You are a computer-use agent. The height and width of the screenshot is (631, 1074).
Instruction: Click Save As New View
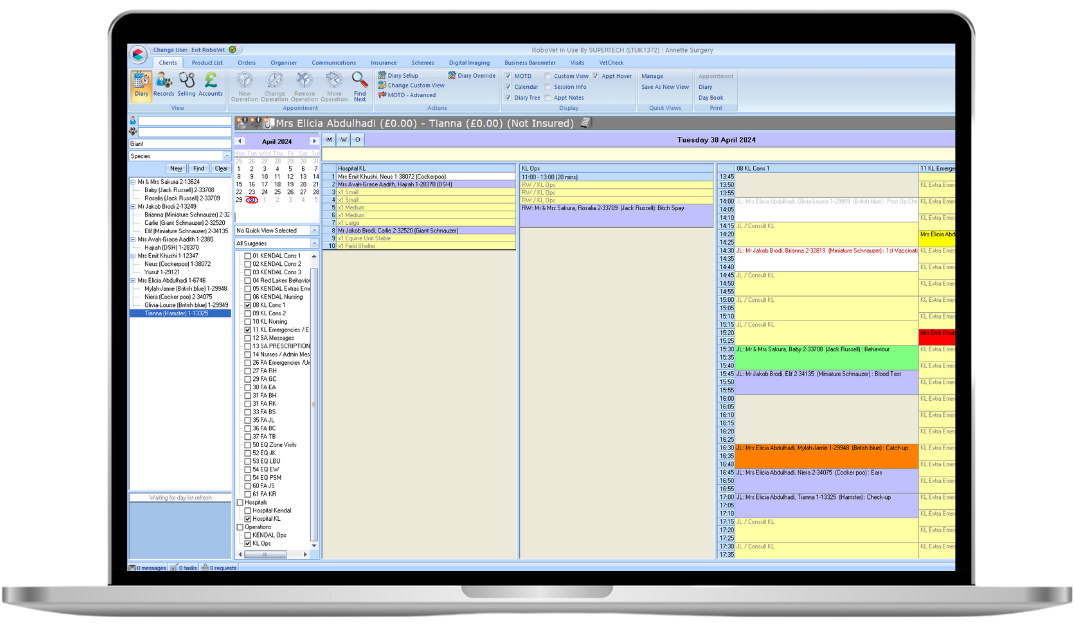pos(666,87)
